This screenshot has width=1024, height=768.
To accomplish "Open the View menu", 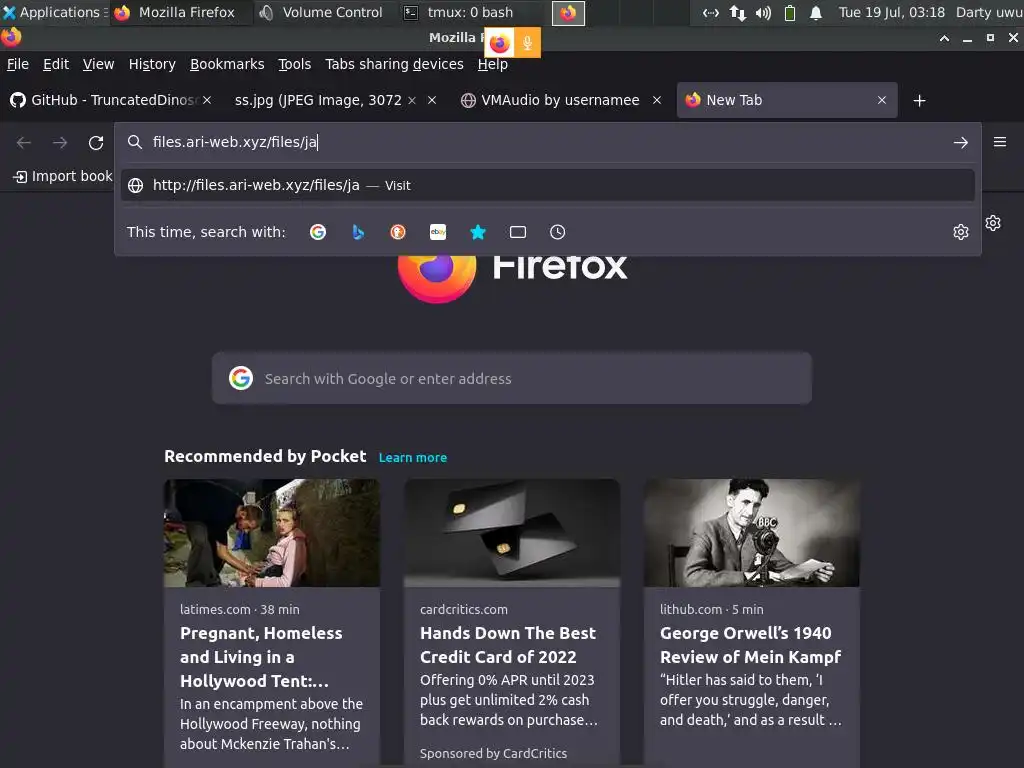I will (x=98, y=64).
